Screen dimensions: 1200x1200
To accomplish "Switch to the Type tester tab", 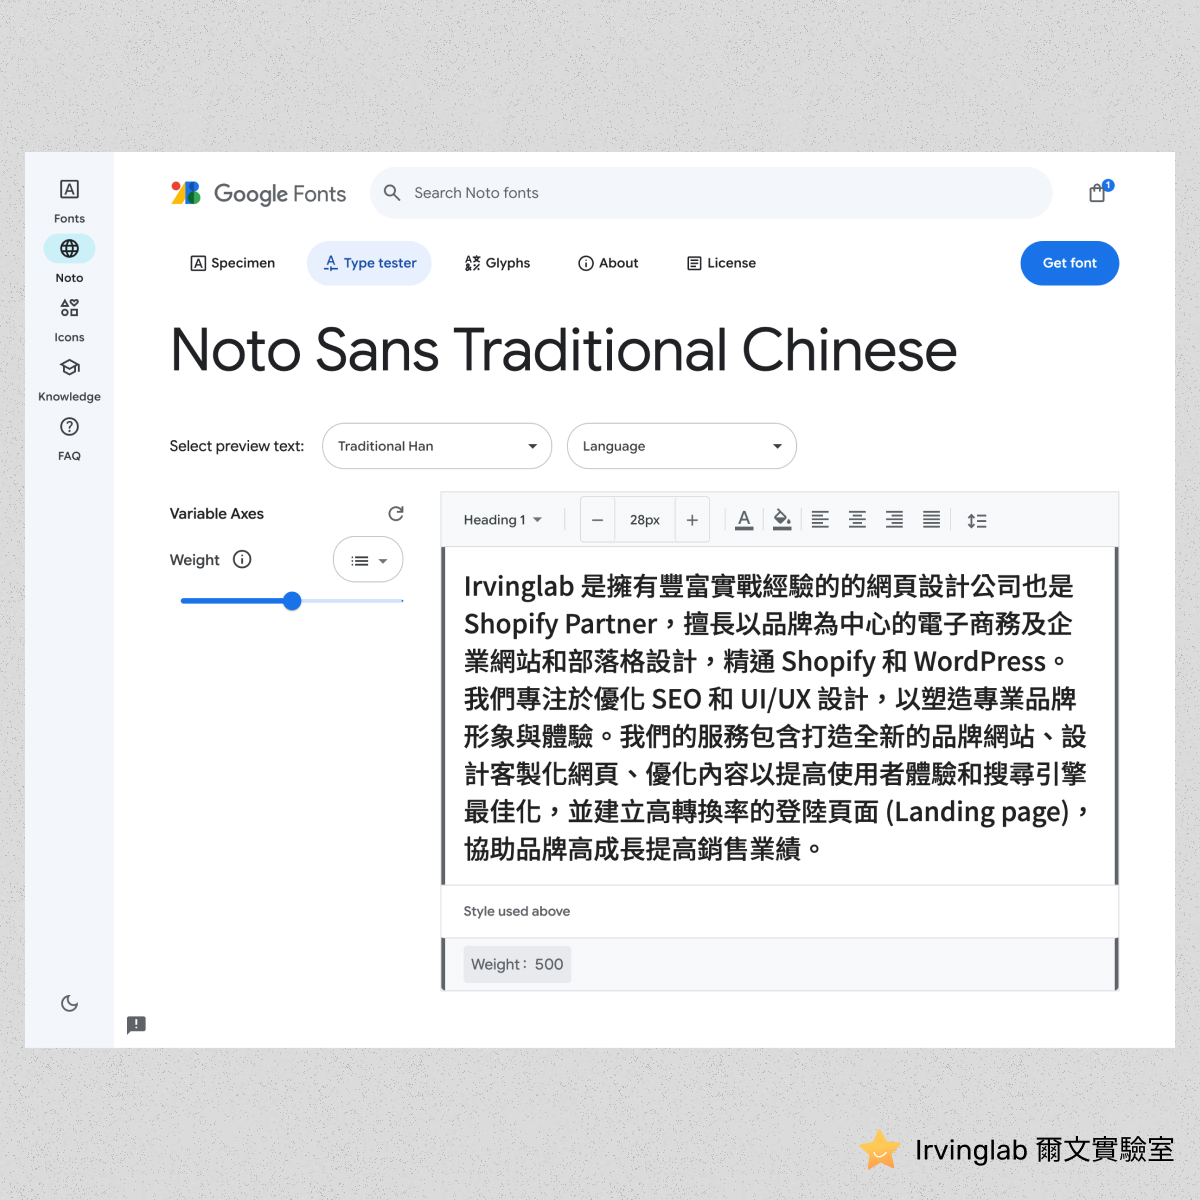I will tap(369, 263).
